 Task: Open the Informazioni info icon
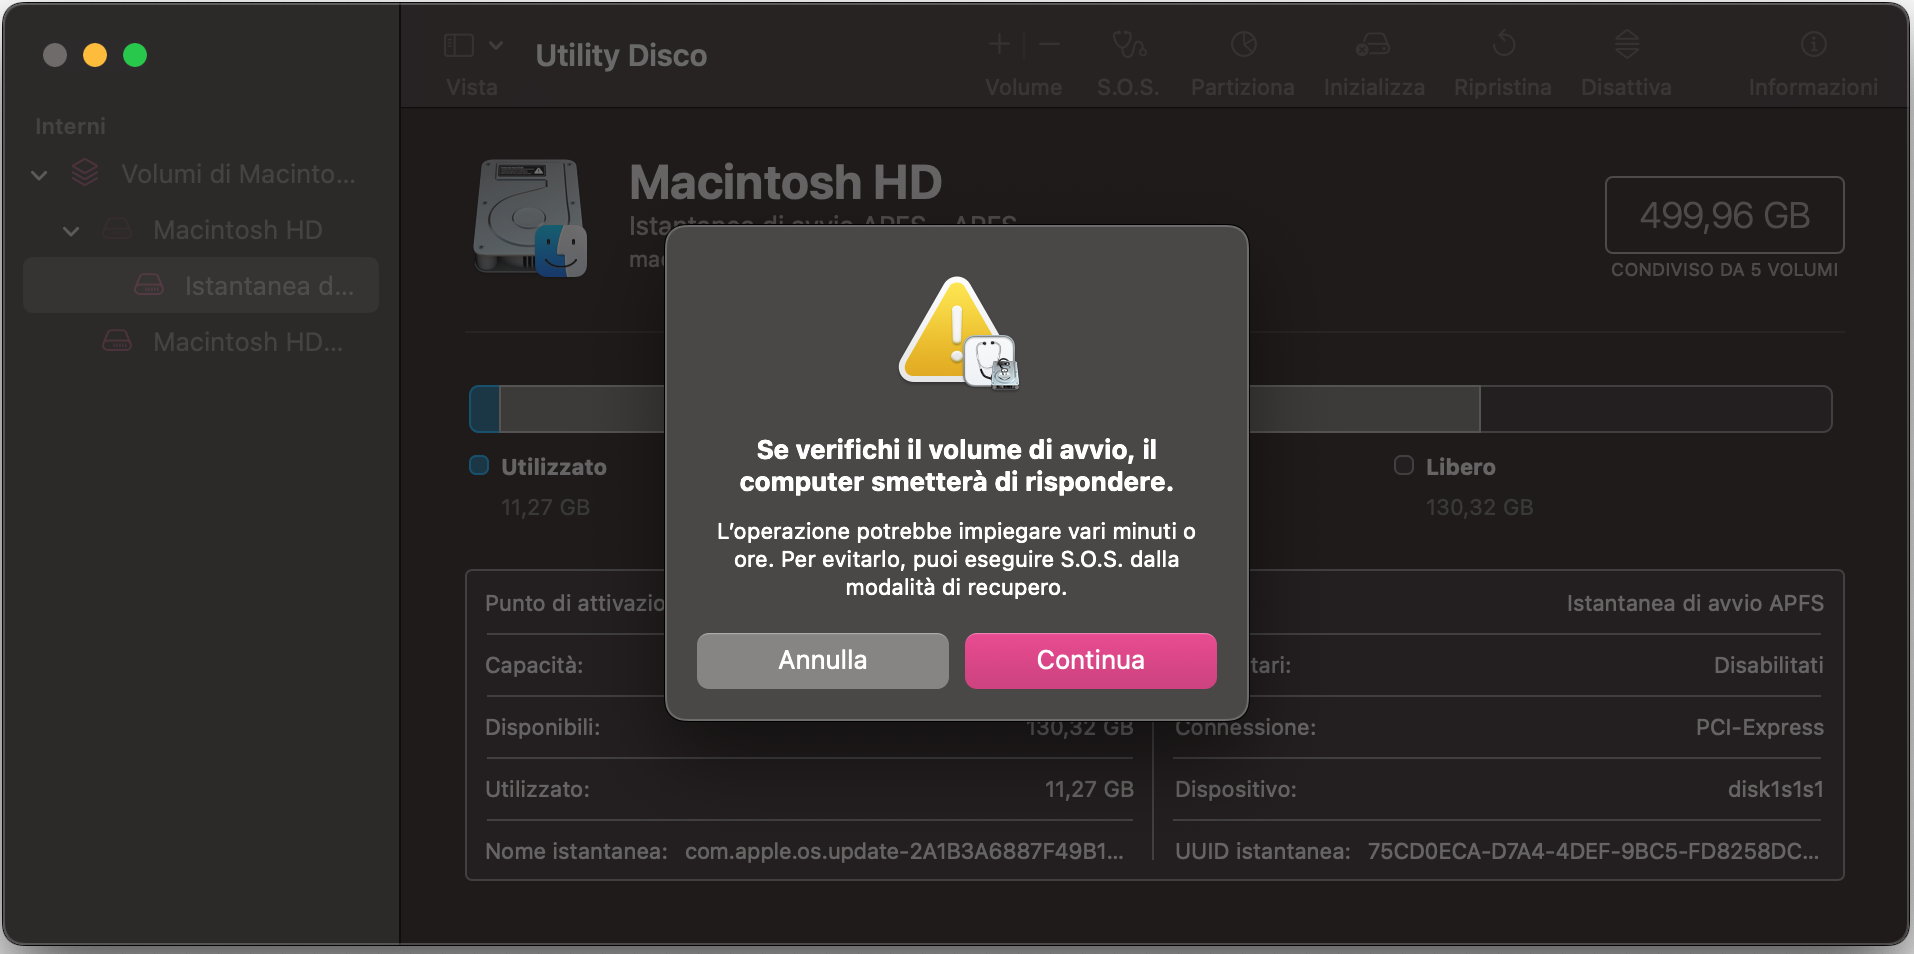click(x=1813, y=44)
